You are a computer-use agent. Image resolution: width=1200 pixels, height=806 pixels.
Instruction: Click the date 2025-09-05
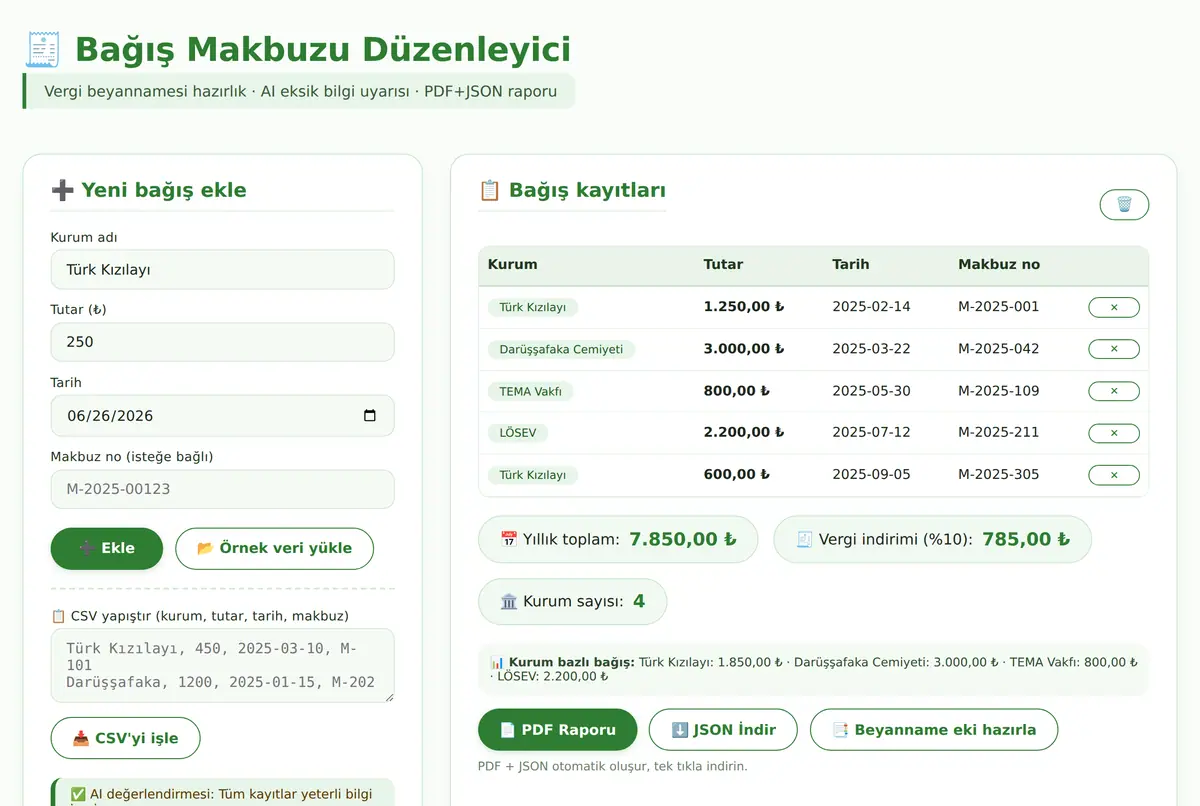(871, 475)
